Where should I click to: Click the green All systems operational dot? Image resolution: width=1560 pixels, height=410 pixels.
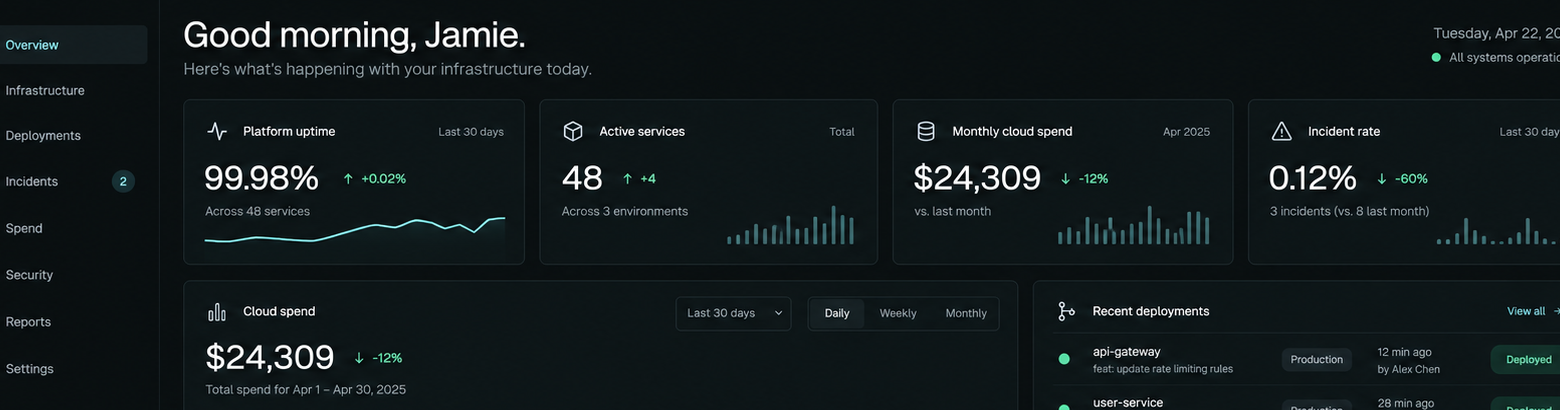click(1436, 58)
